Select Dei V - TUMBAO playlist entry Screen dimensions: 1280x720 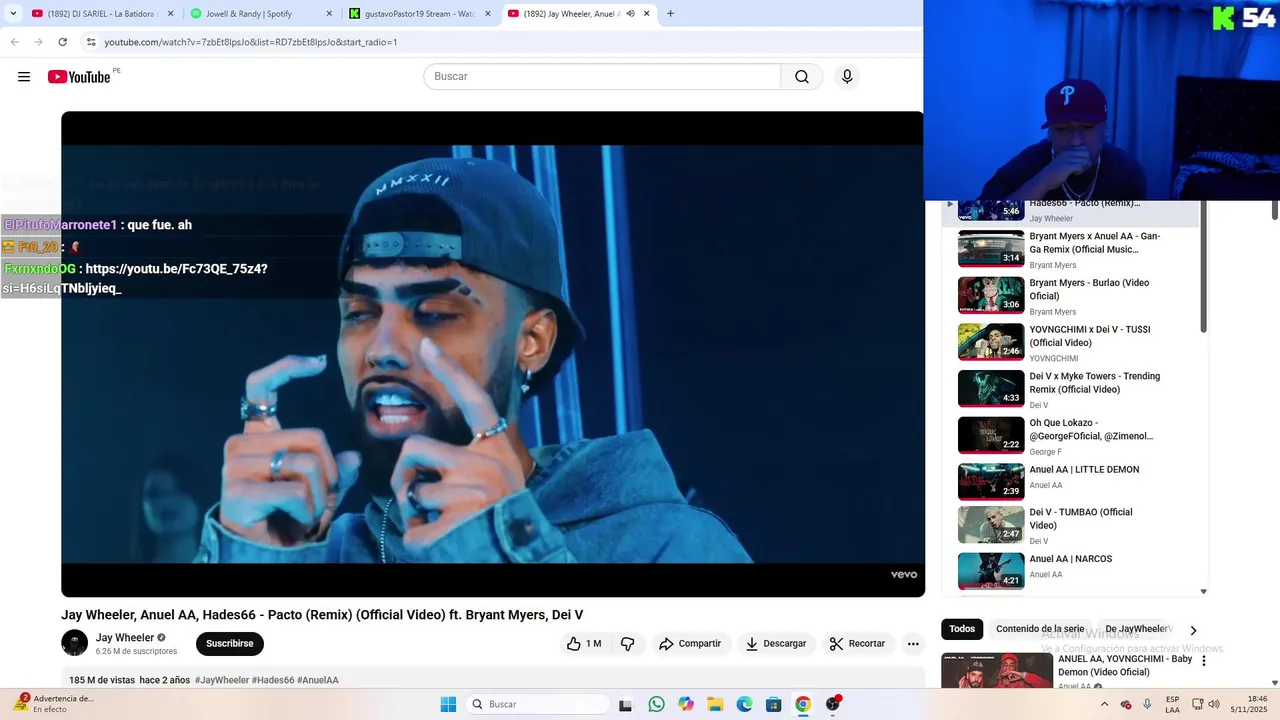click(x=1070, y=525)
